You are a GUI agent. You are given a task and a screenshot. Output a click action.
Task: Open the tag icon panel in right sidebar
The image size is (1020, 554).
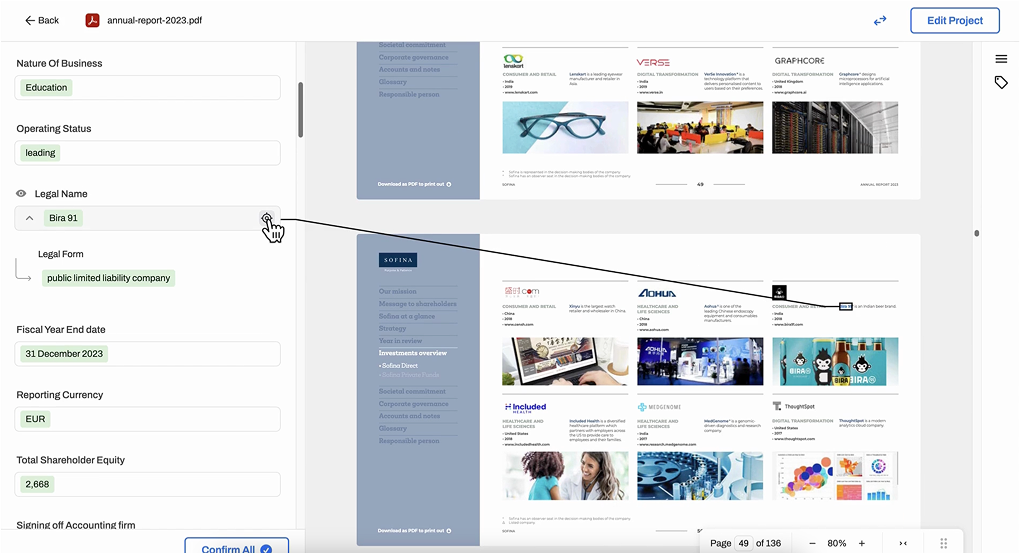[x=1001, y=83]
